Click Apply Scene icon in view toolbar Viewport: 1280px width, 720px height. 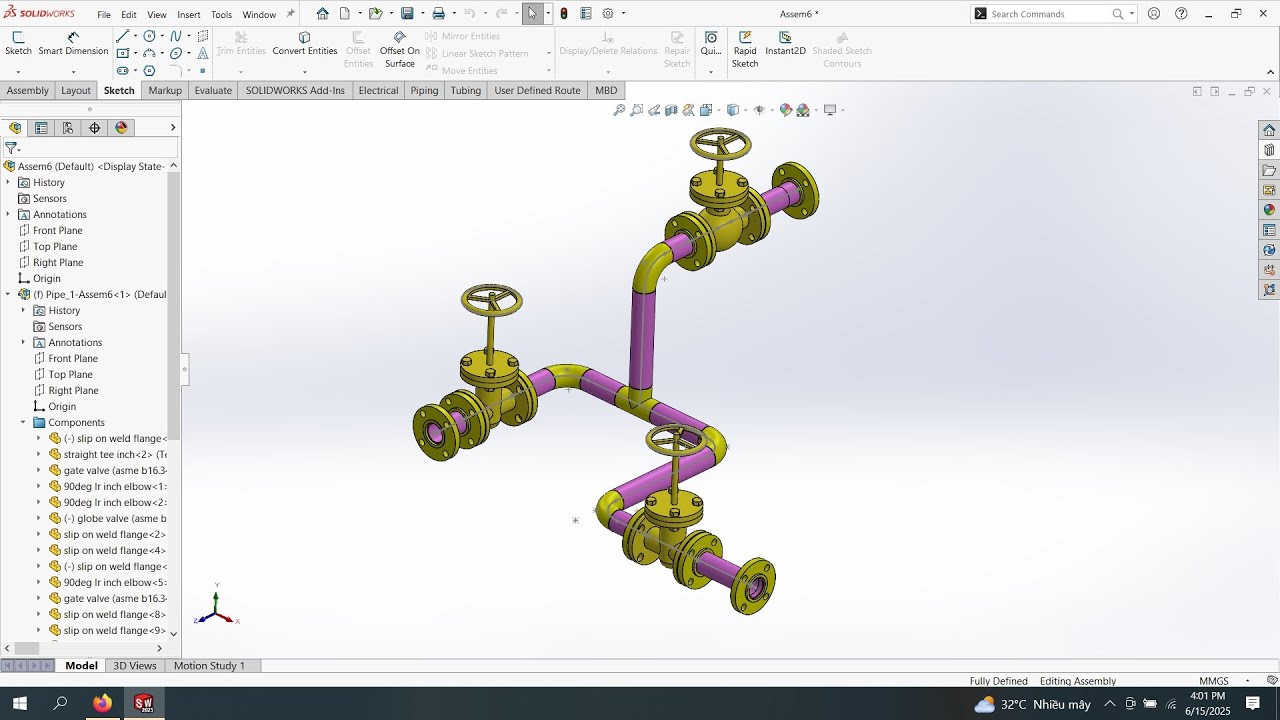point(803,110)
